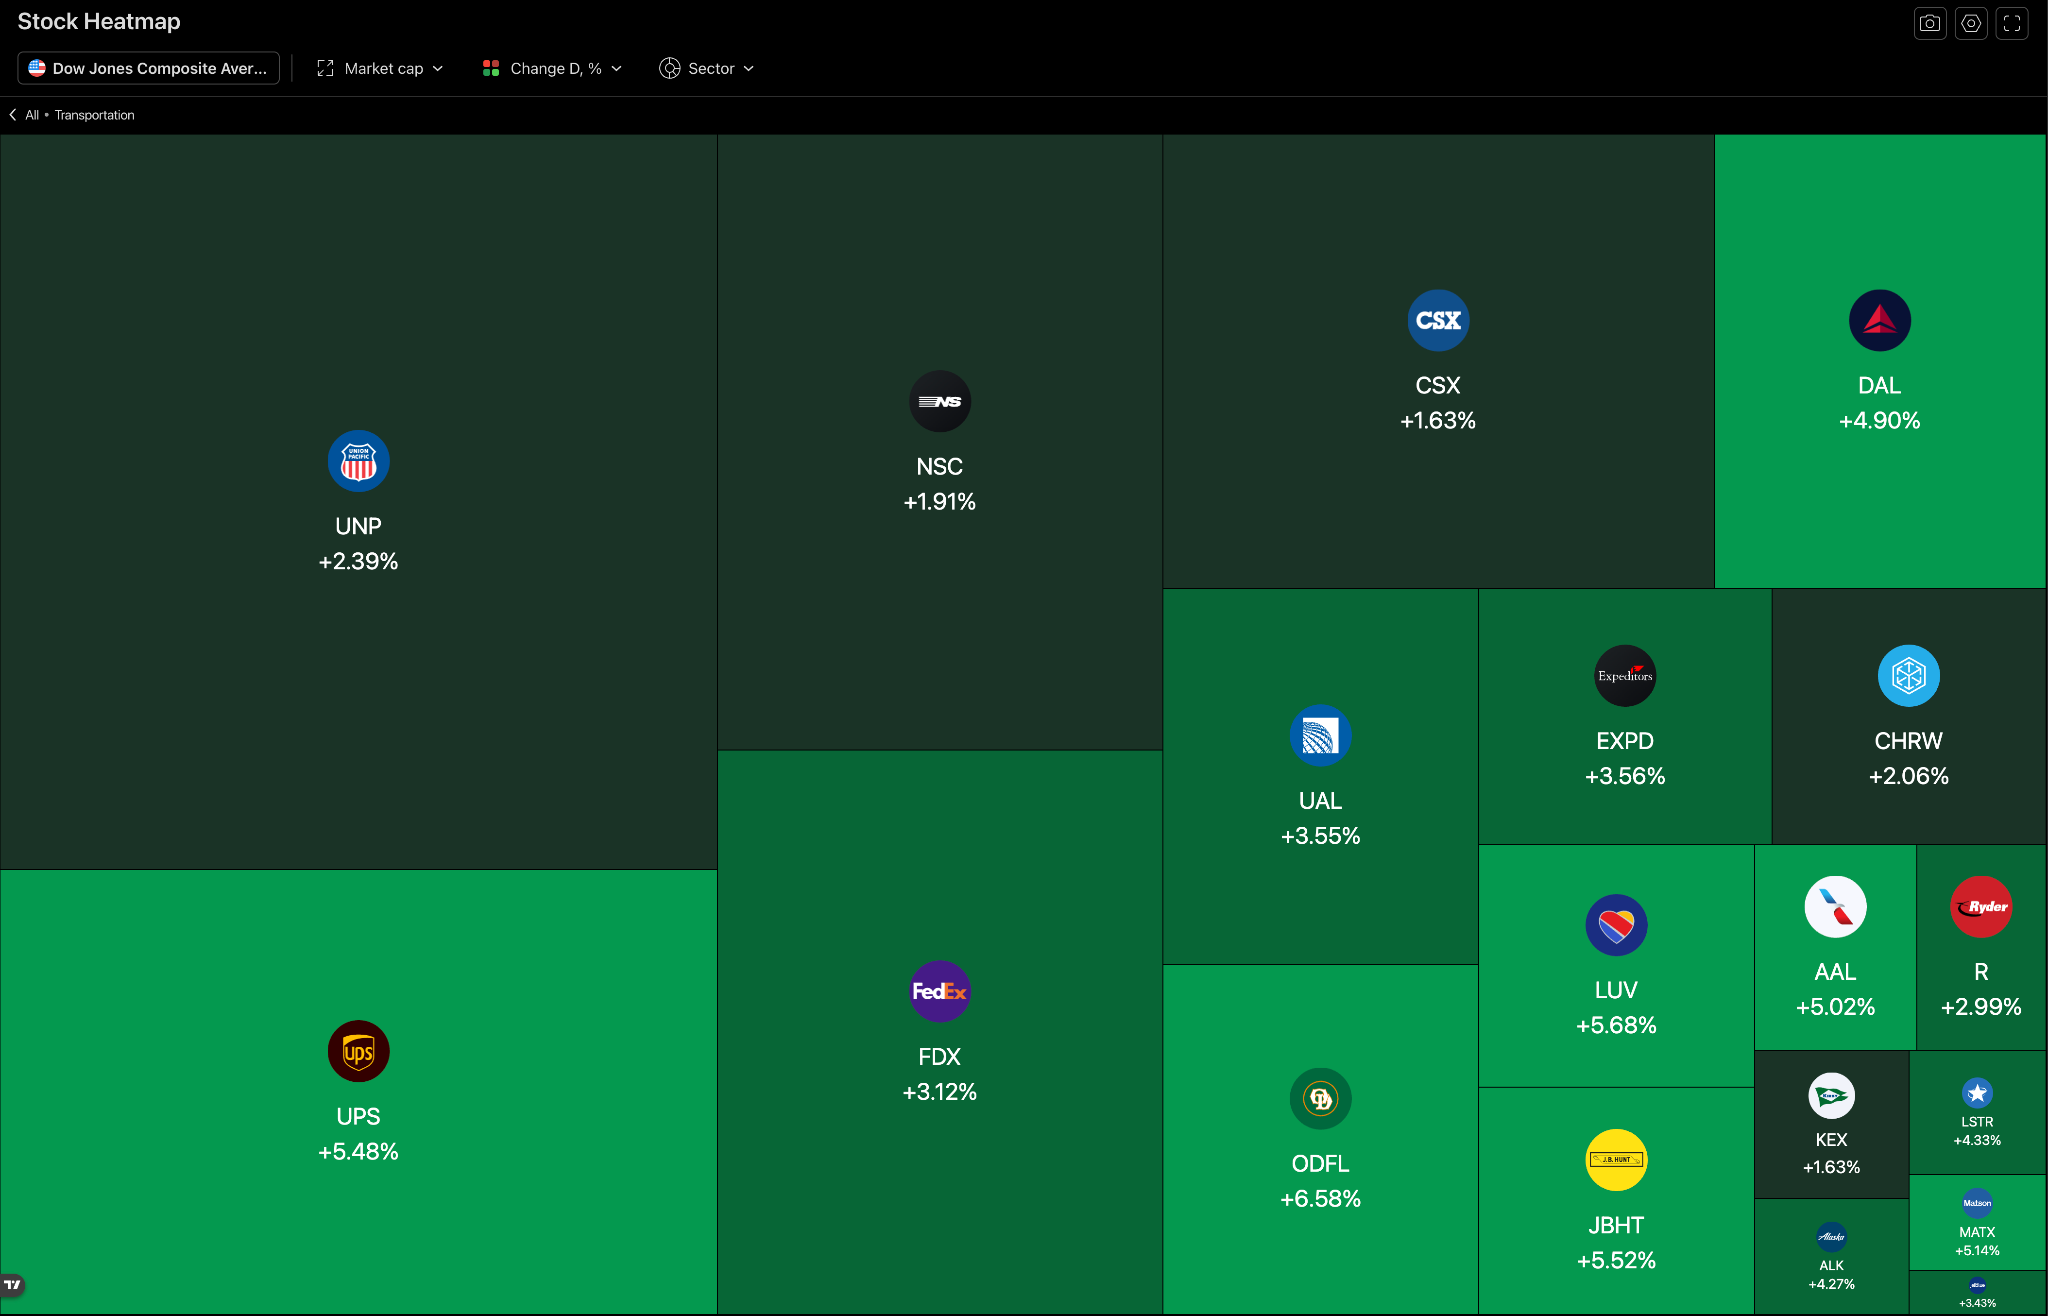Click the Delta Air Lines logo

tap(1879, 321)
